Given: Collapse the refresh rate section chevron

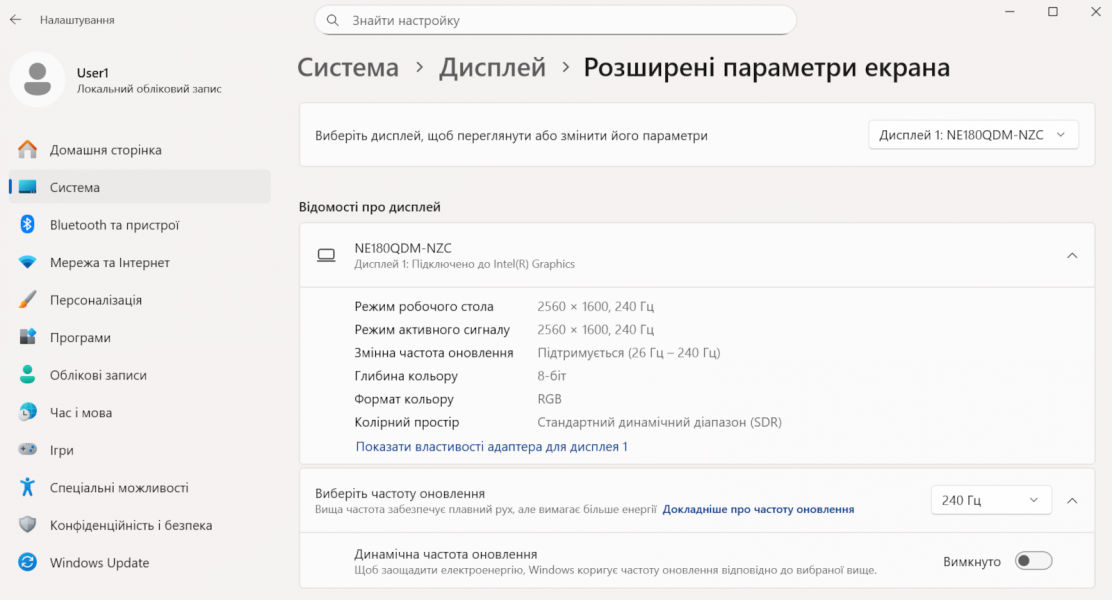Looking at the screenshot, I should click(x=1071, y=500).
